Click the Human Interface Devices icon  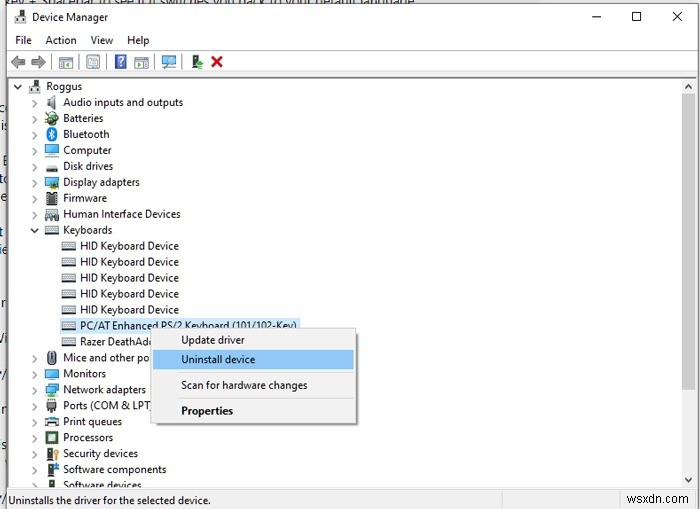pyautogui.click(x=52, y=214)
